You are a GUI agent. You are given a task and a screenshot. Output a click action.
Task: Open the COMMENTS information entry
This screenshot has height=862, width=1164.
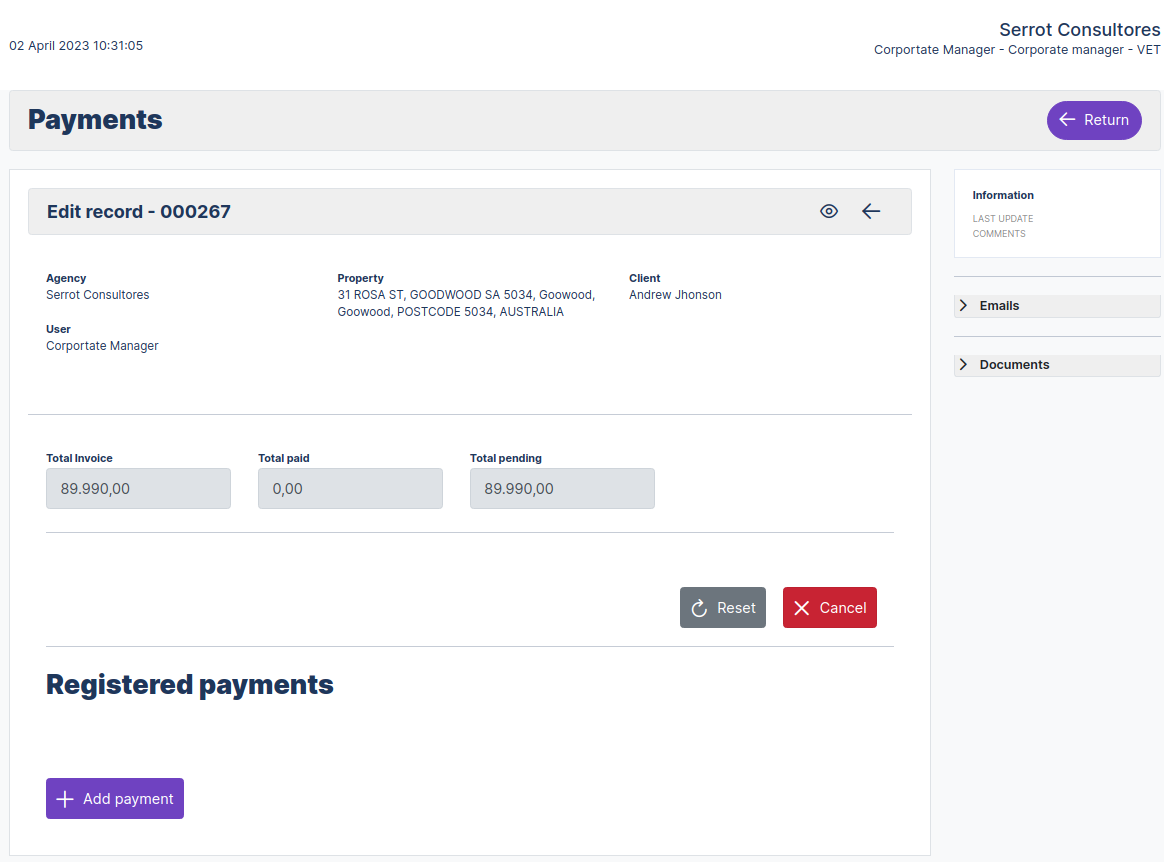coord(999,233)
